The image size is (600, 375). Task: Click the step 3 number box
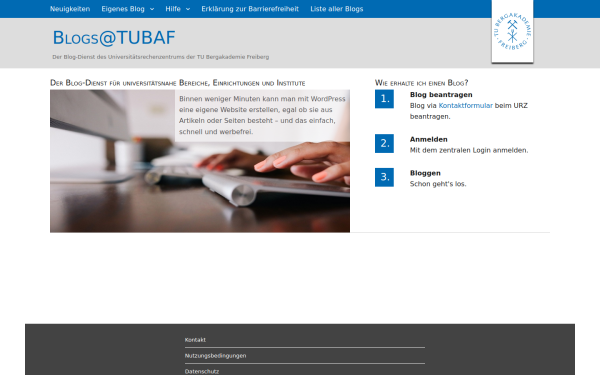384,177
